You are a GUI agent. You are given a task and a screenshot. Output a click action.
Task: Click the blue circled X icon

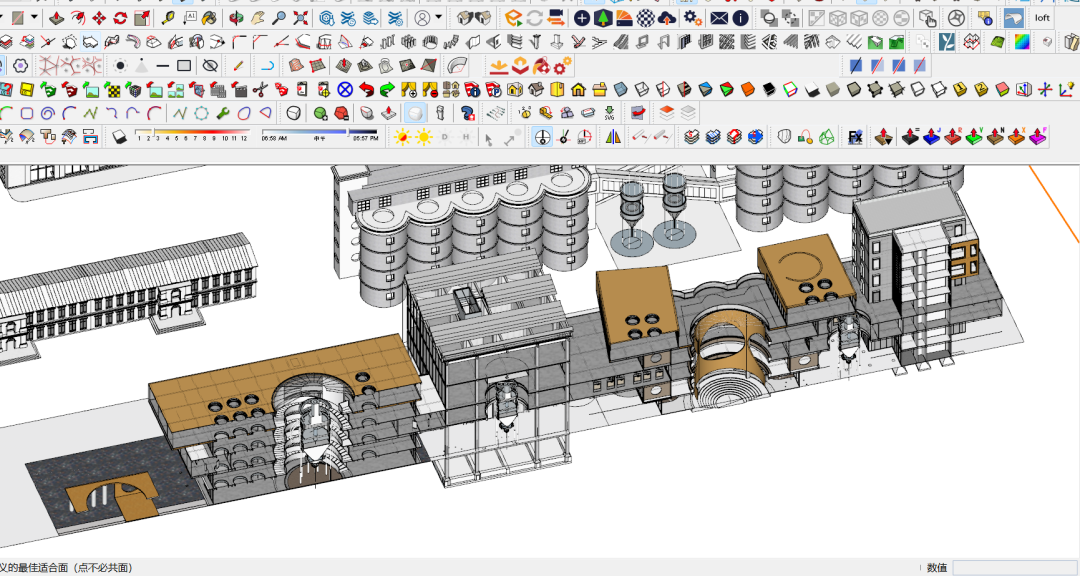click(345, 89)
